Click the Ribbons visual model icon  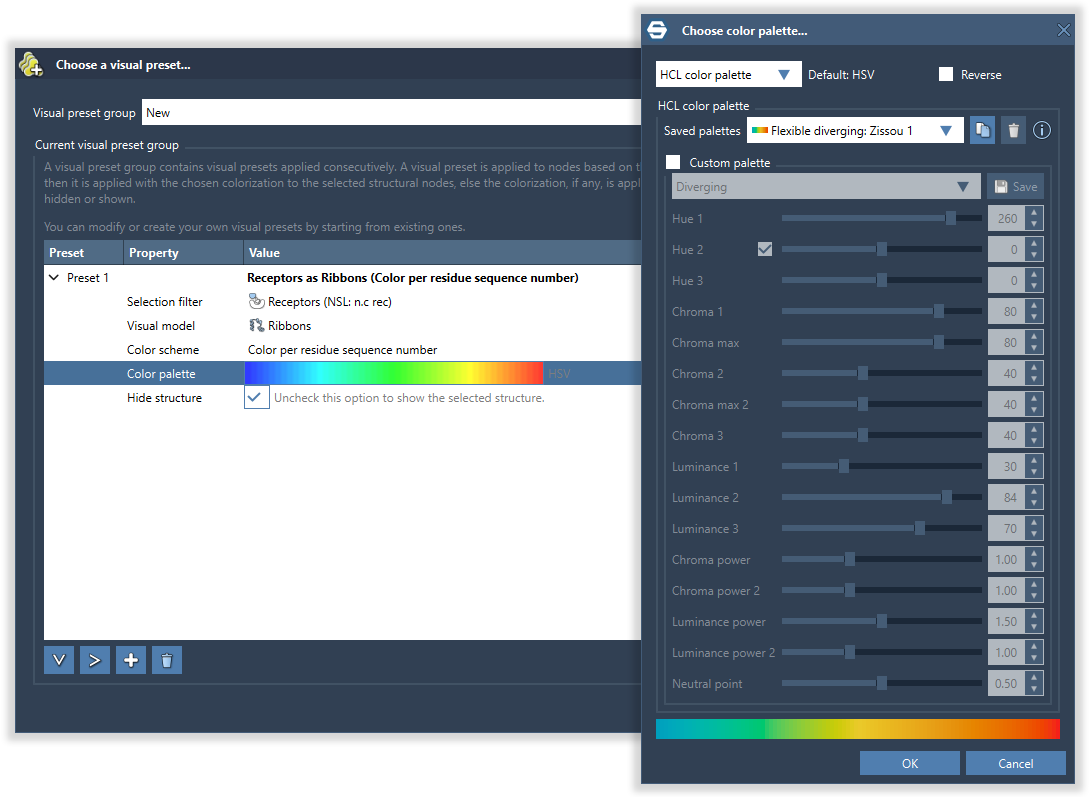[257, 326]
